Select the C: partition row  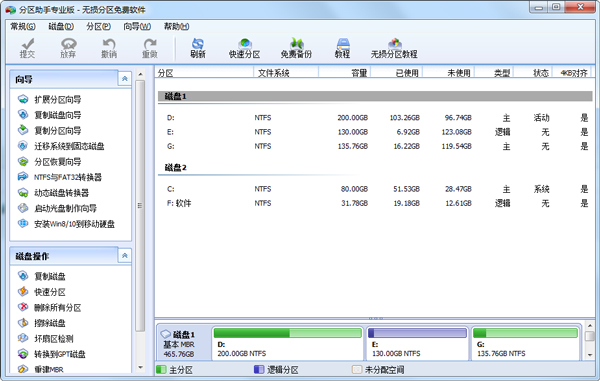click(375, 189)
